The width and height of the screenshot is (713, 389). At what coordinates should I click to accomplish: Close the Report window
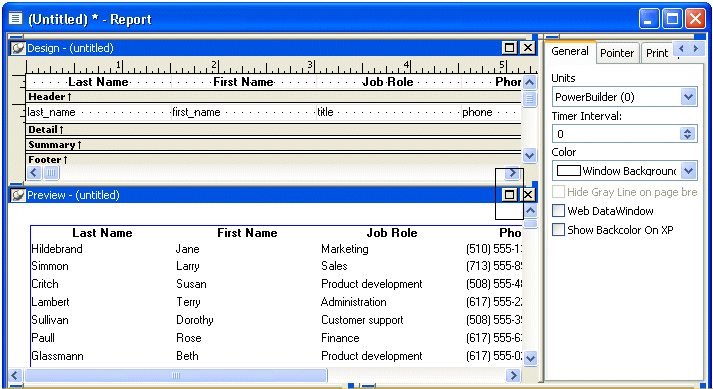point(695,19)
